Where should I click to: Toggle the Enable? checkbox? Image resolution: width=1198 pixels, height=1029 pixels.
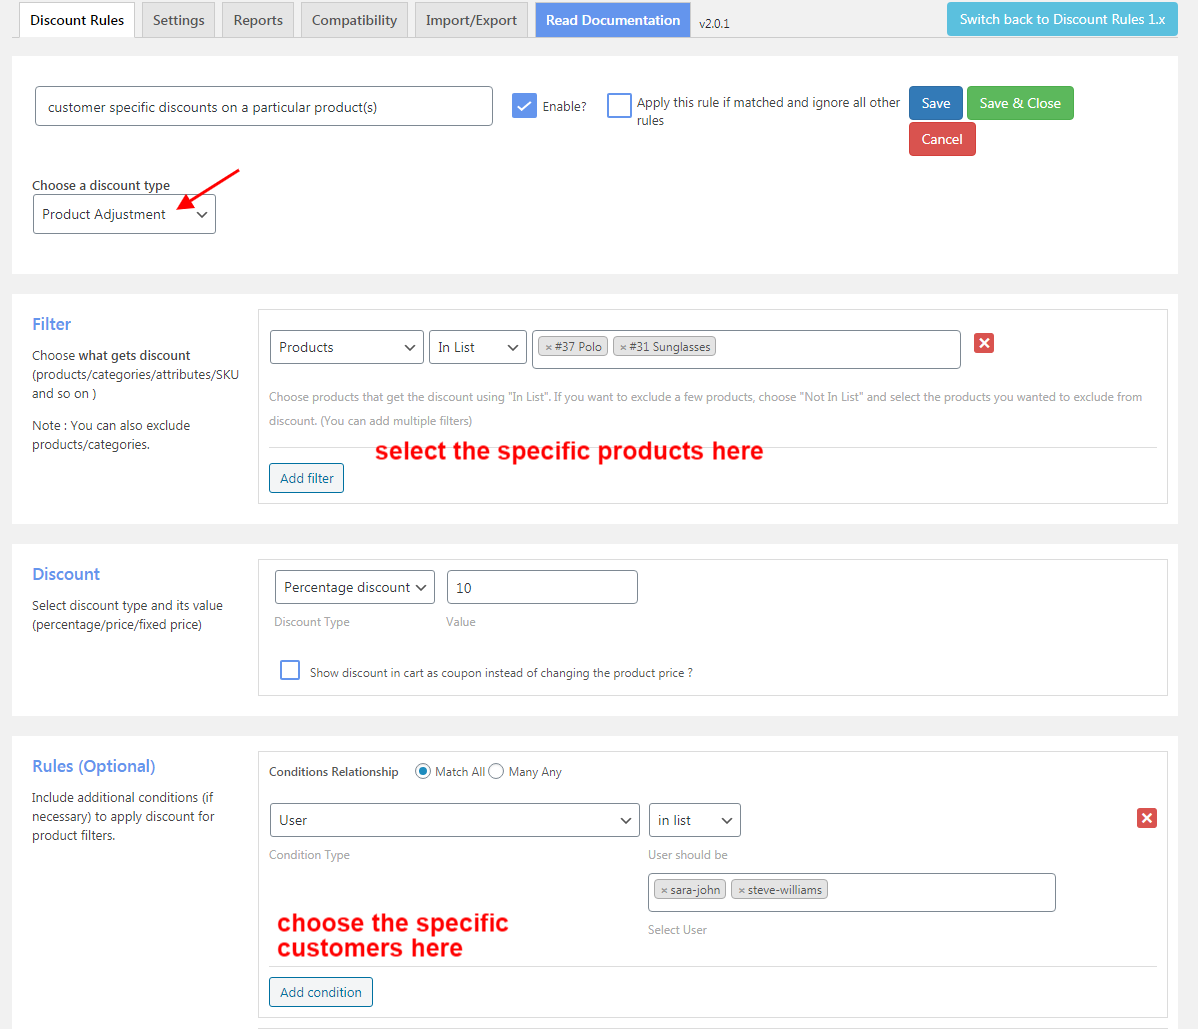click(524, 105)
